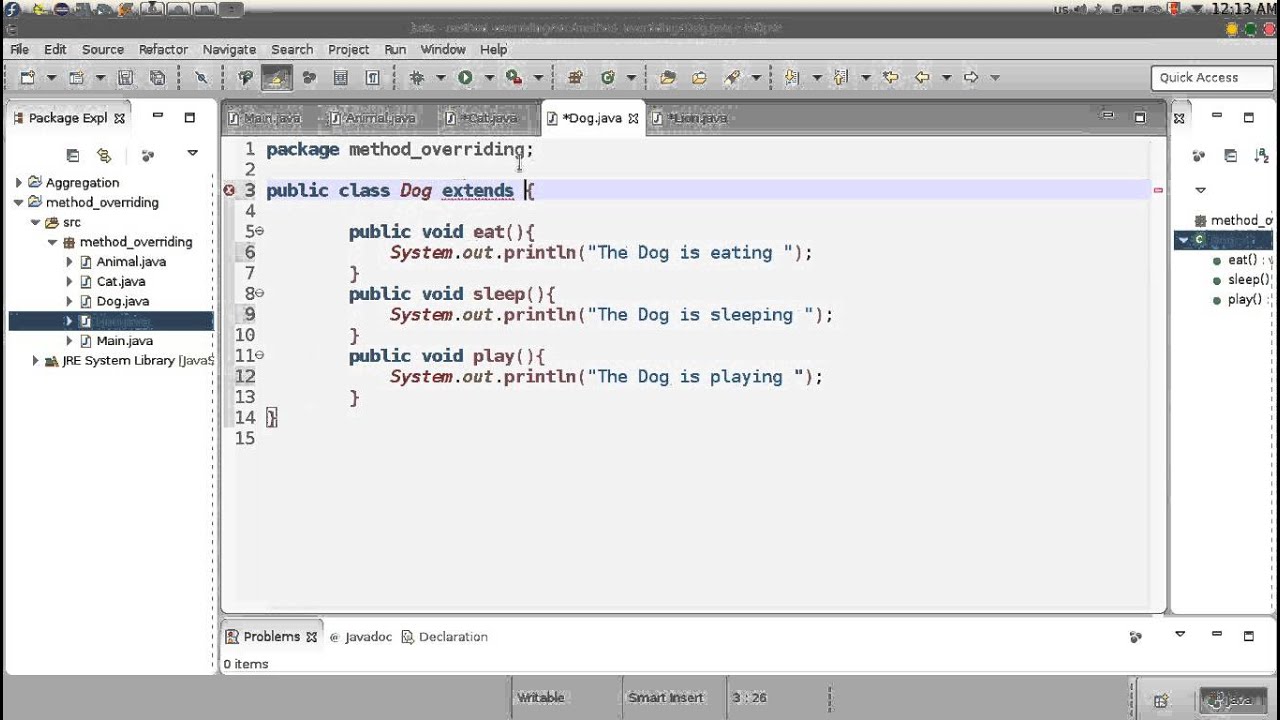Viewport: 1280px width, 720px height.
Task: Click the Open Type folder icon
Action: 667,77
